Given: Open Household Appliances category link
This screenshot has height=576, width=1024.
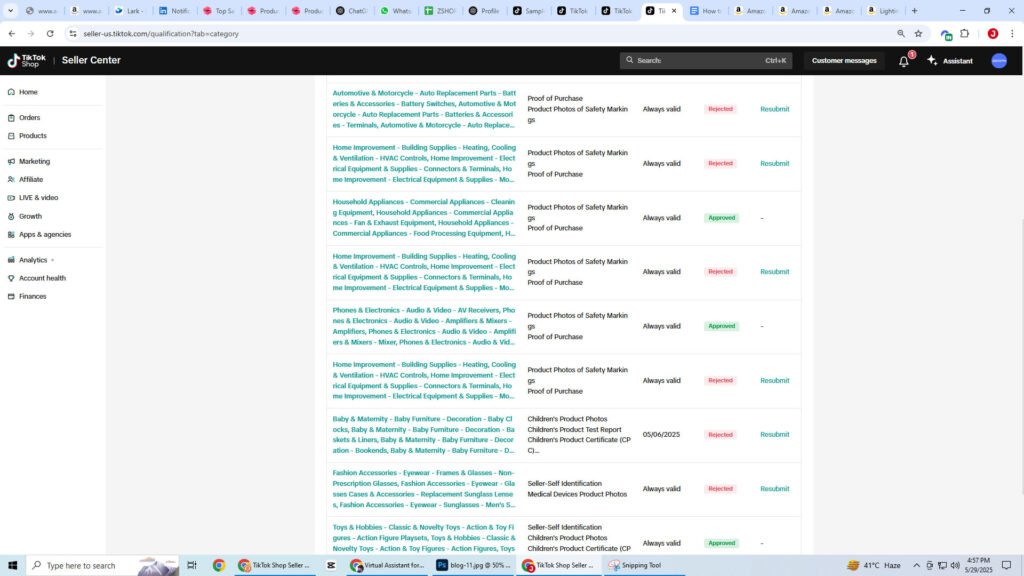Looking at the screenshot, I should tap(424, 217).
